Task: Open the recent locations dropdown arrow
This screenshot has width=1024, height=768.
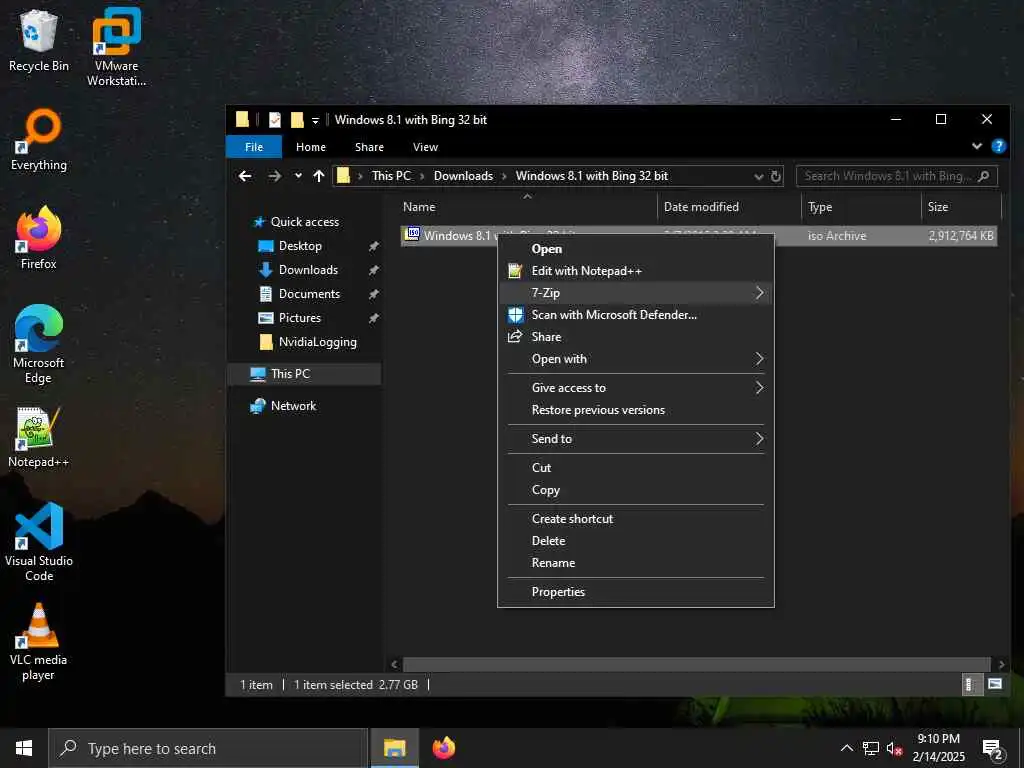Action: click(x=298, y=176)
